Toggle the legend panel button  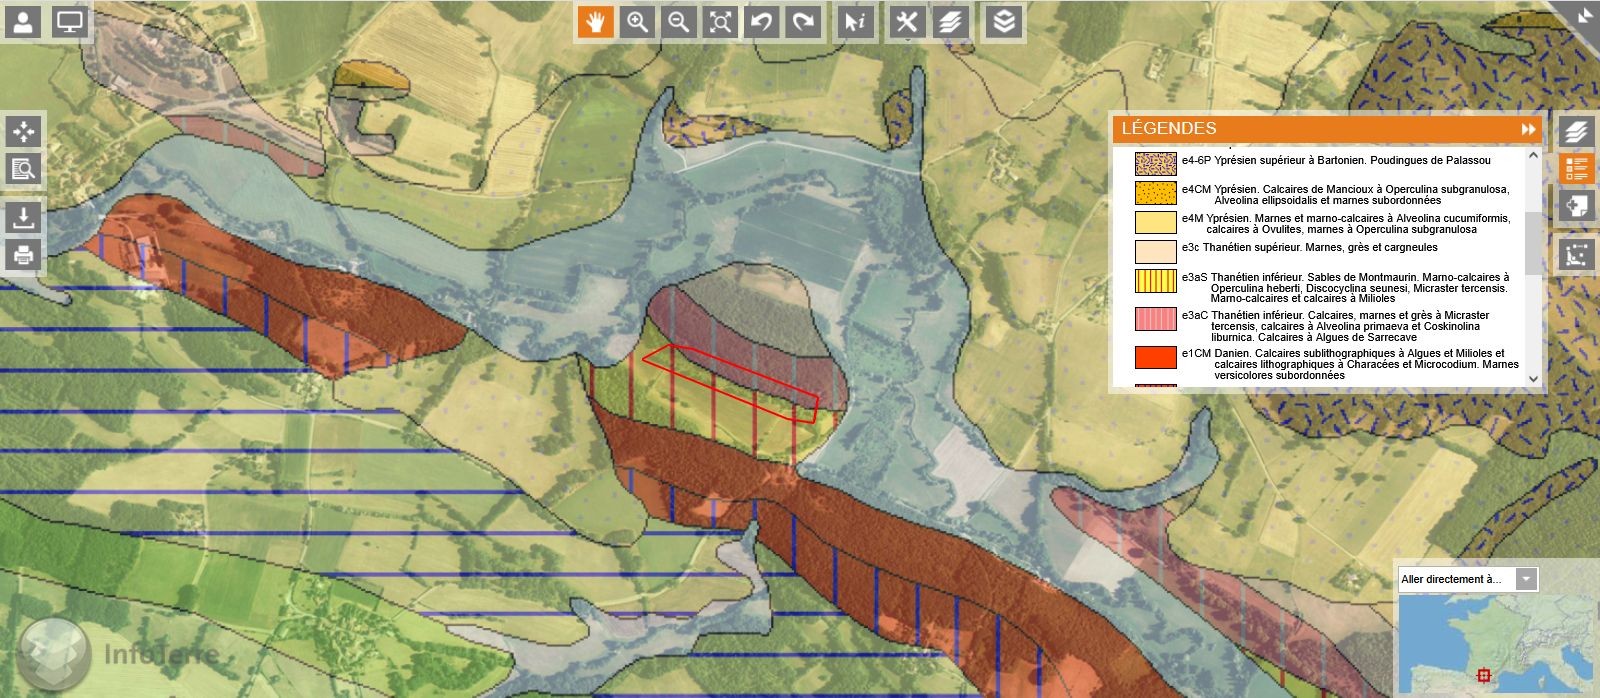pyautogui.click(x=1577, y=168)
